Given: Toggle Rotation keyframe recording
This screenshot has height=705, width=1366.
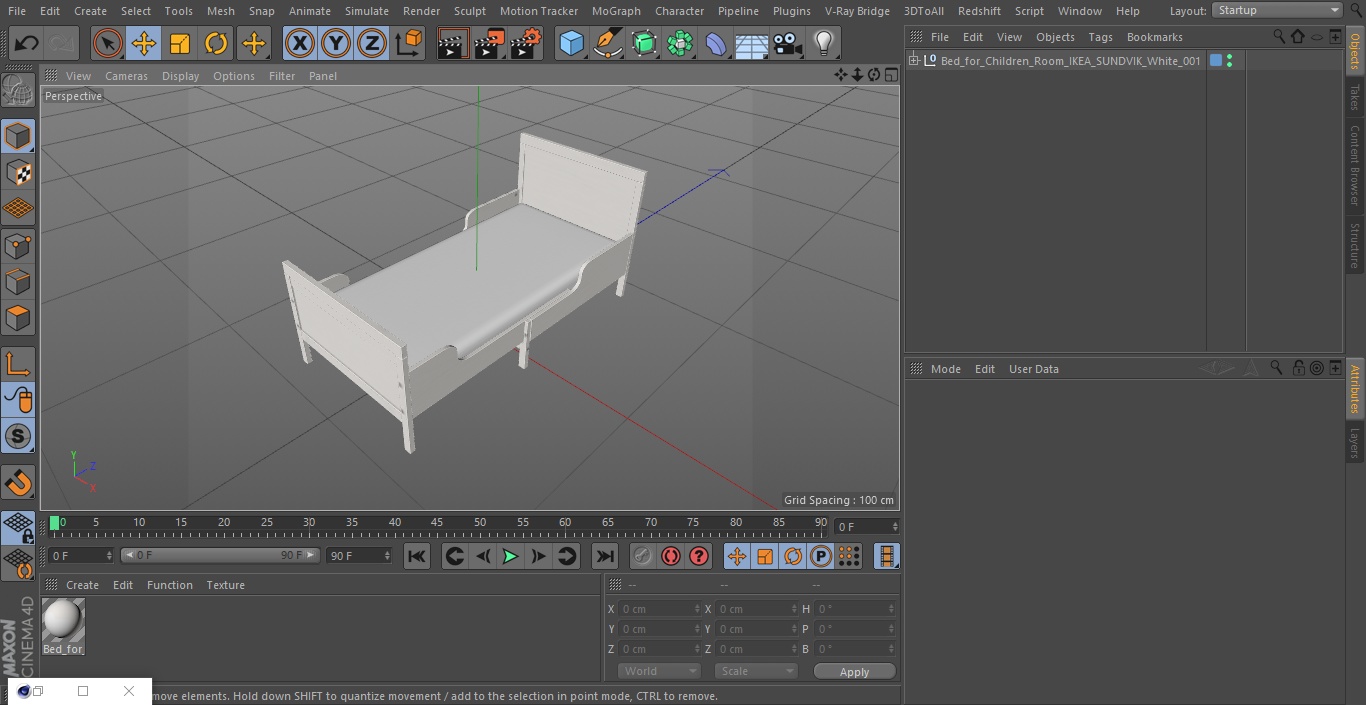Looking at the screenshot, I should [793, 556].
